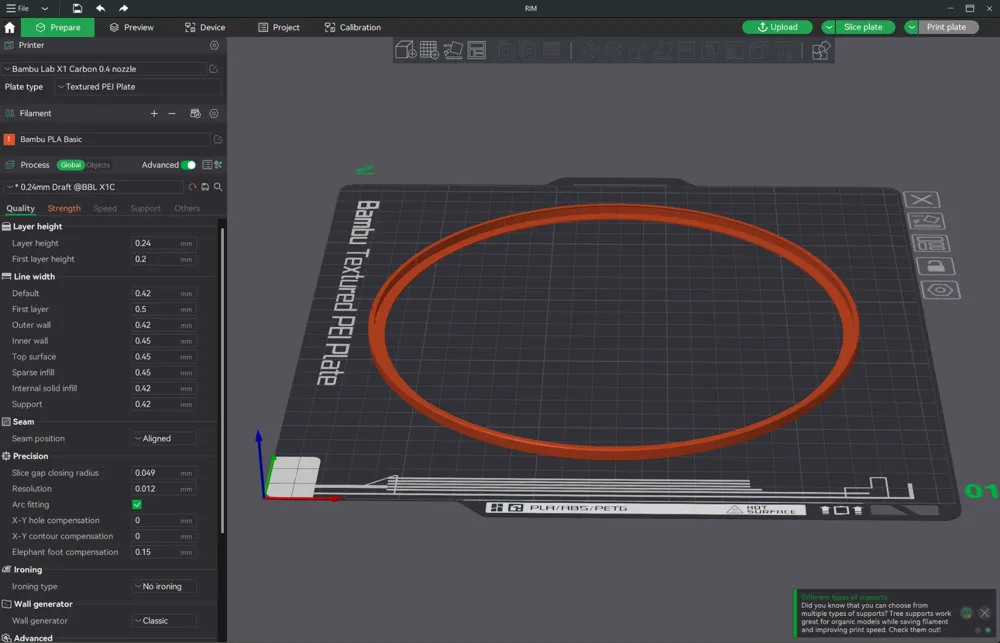
Task: Click the search settings magnifier icon
Action: tap(218, 187)
